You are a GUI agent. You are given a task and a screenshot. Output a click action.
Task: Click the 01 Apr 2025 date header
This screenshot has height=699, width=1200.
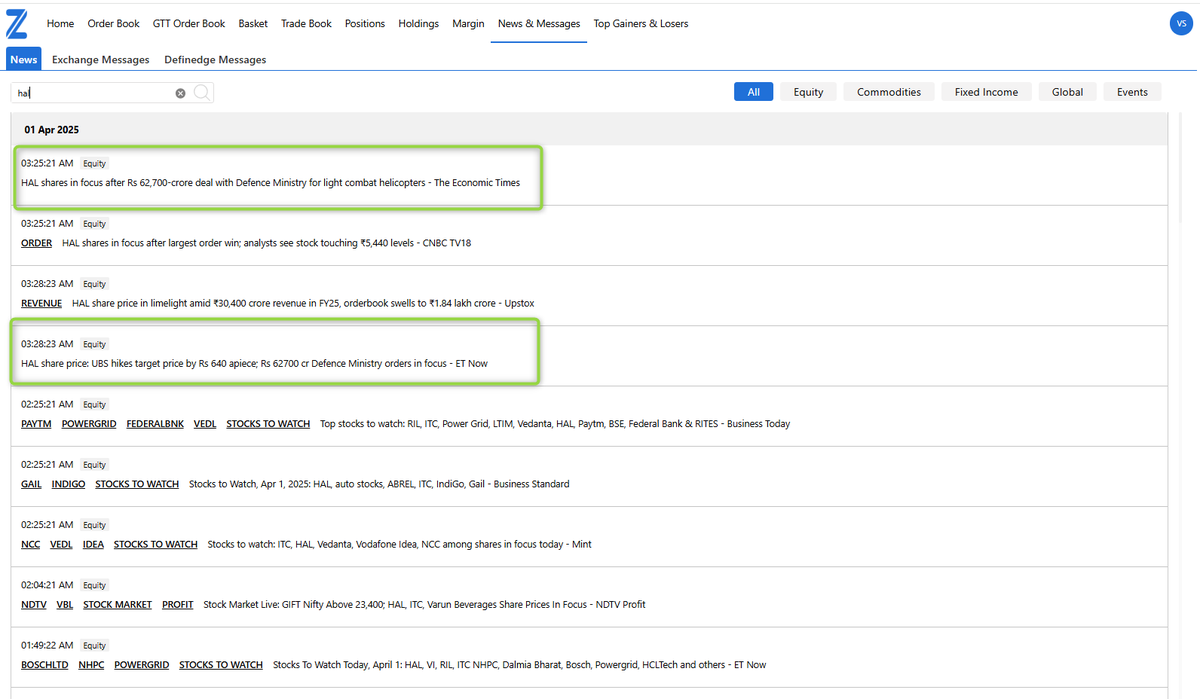(x=52, y=130)
